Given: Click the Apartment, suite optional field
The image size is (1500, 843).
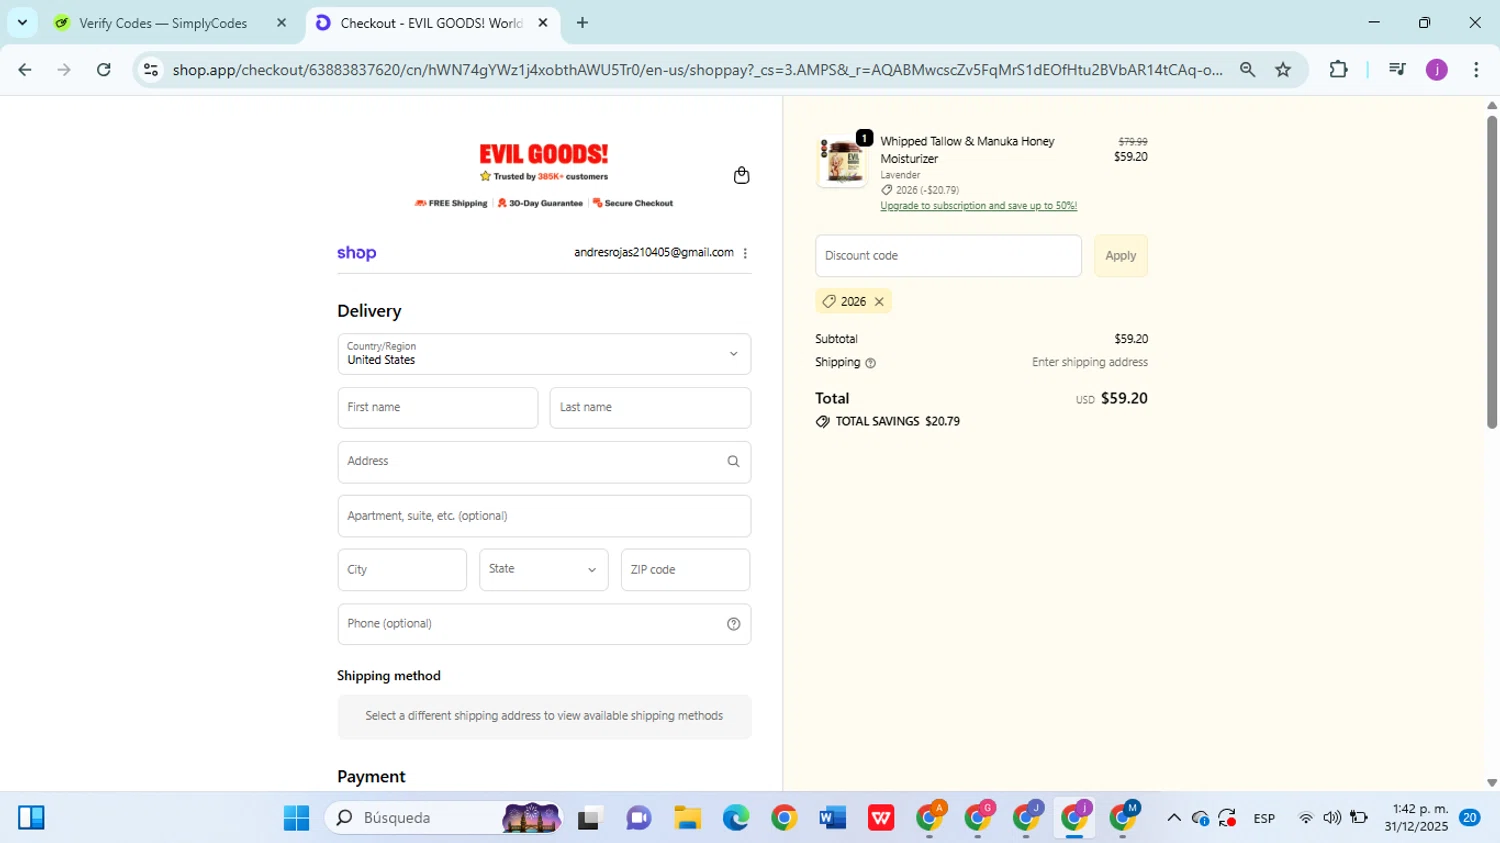Looking at the screenshot, I should coord(544,516).
